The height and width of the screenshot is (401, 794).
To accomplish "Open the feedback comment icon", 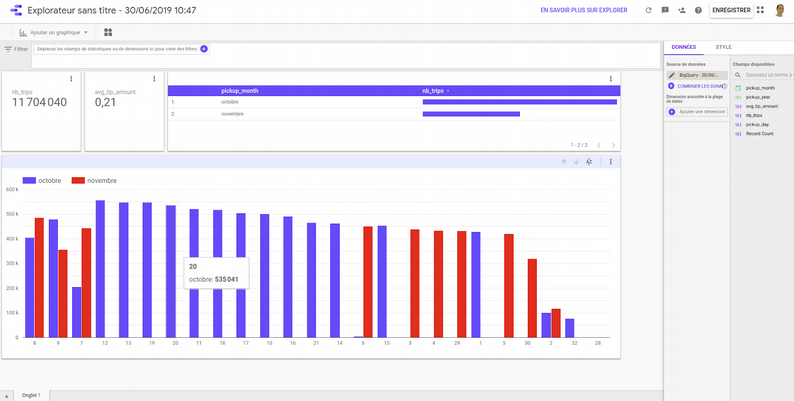I will tap(665, 10).
